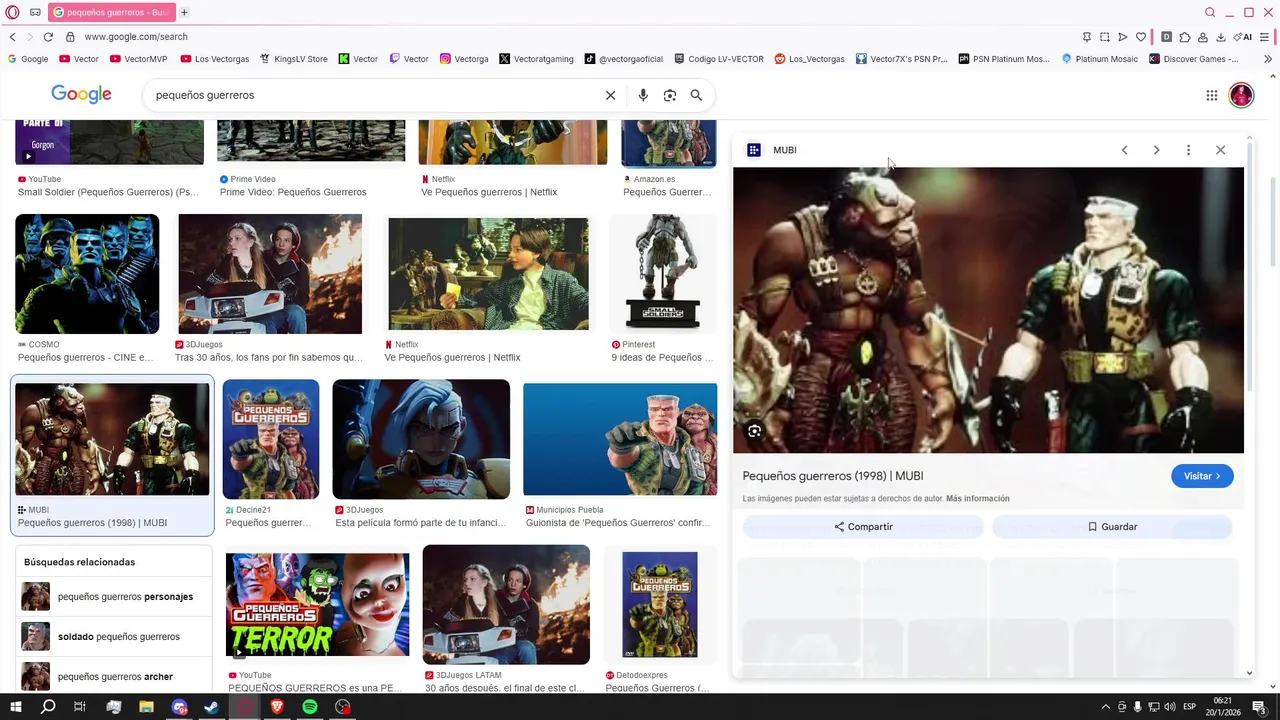Open the Platinum Mosaic bookmark
Screen dimensions: 1280x720
tap(1098, 59)
